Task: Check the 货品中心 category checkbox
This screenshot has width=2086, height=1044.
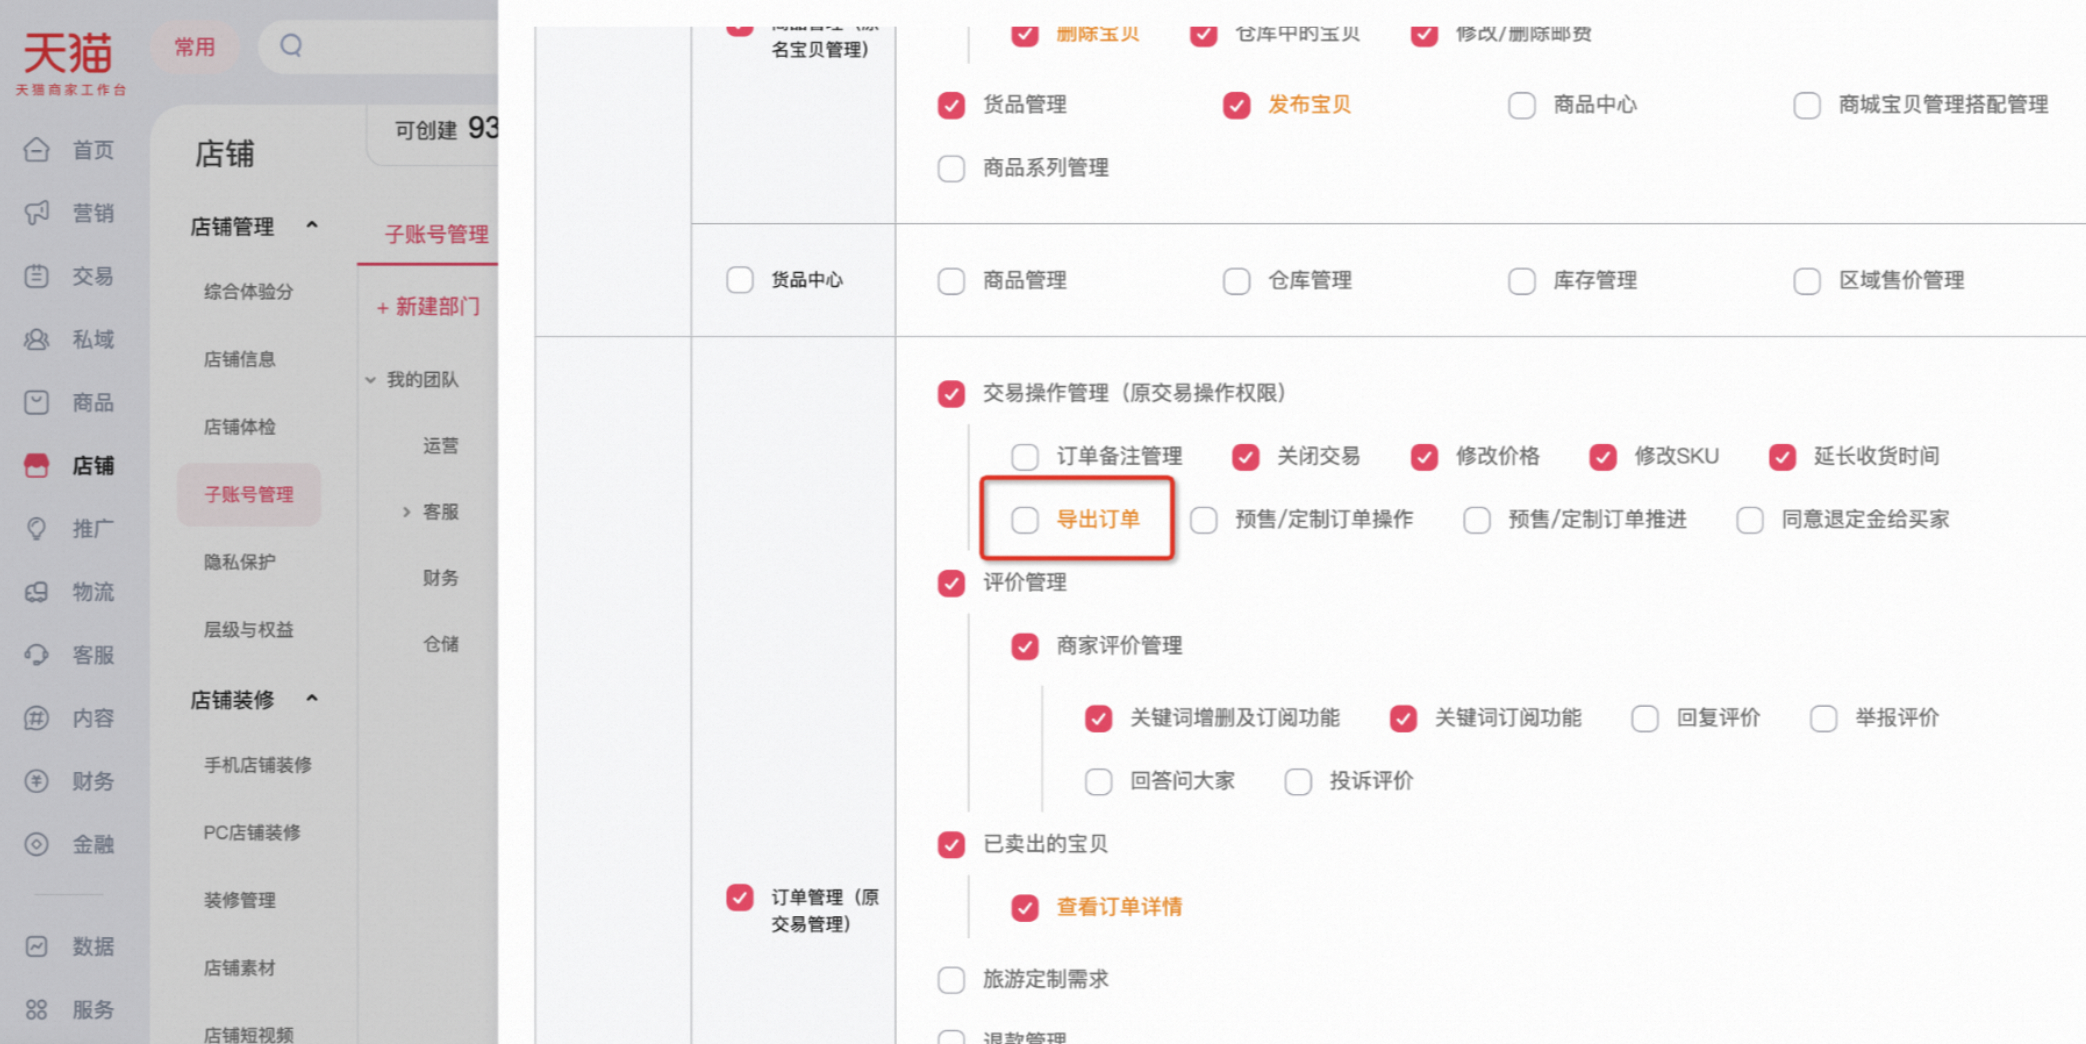Action: pos(740,280)
